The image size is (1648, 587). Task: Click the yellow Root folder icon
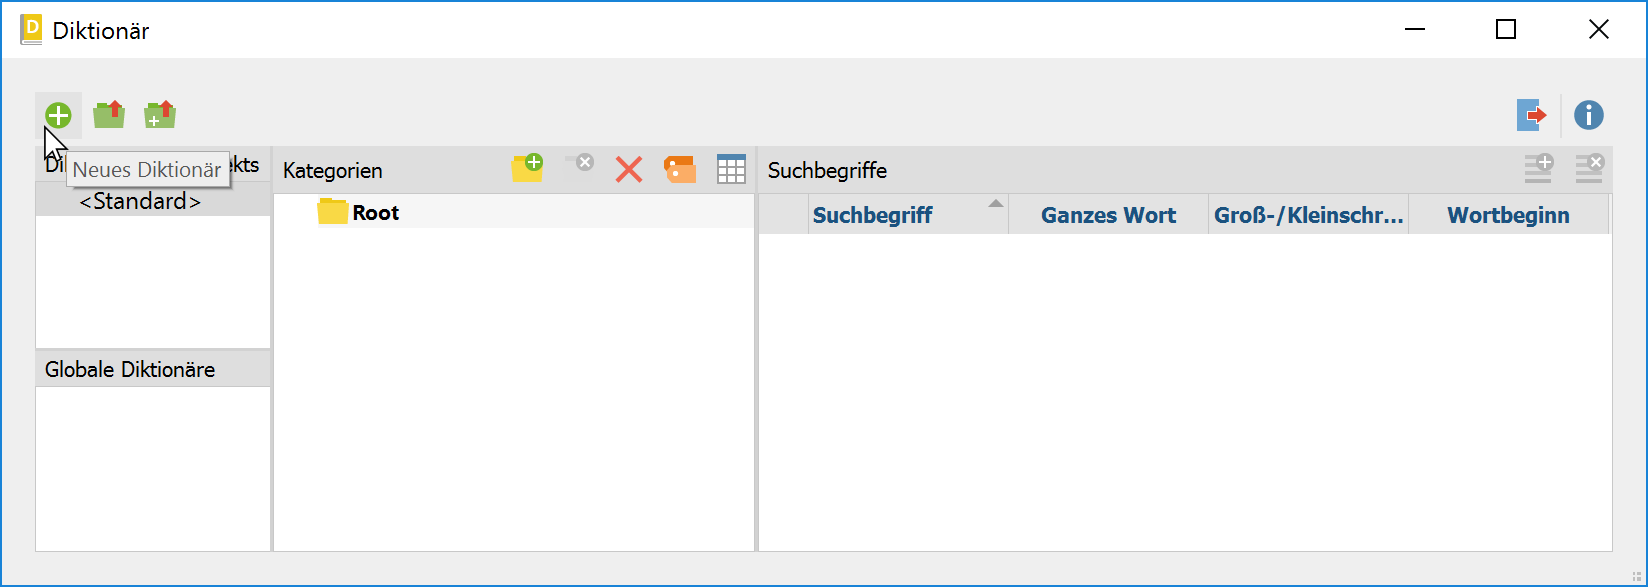[332, 212]
